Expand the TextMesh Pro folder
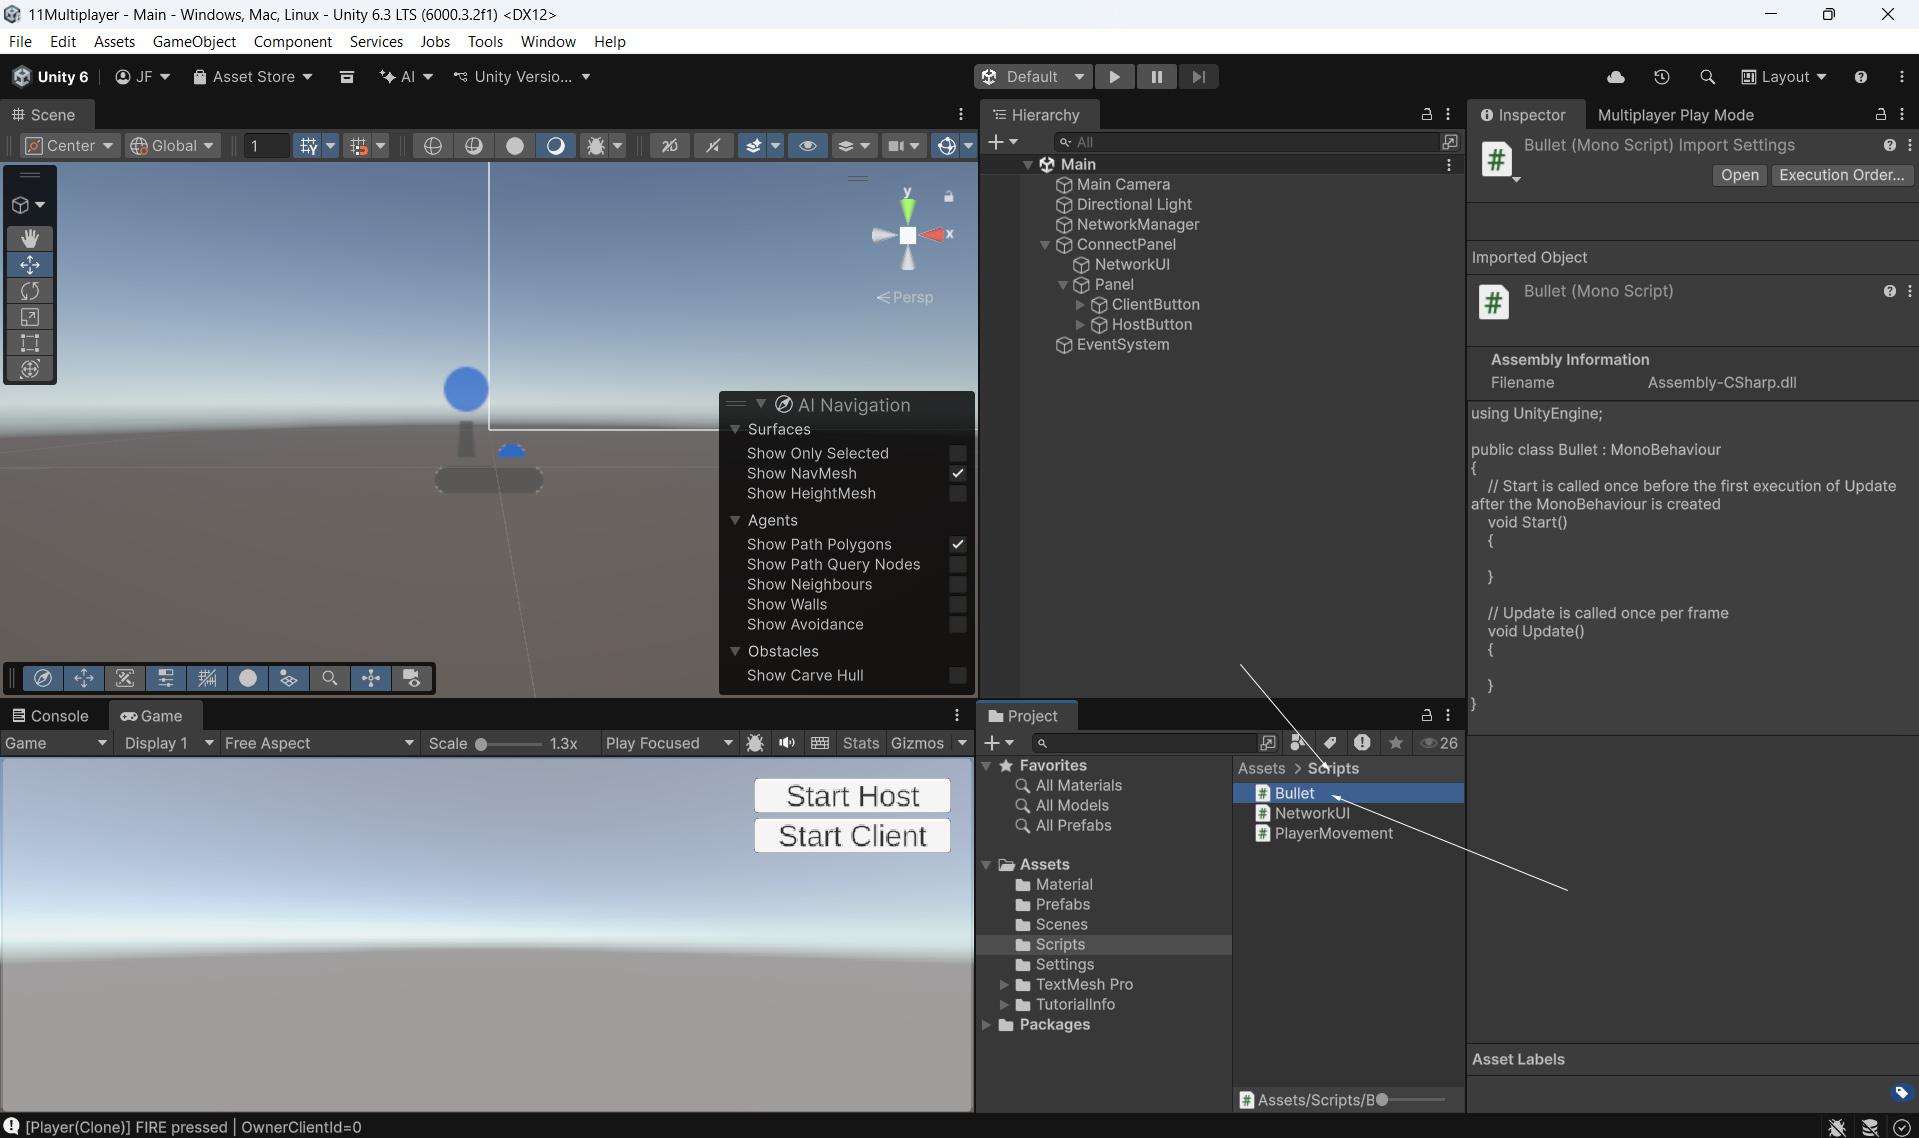 1004,985
